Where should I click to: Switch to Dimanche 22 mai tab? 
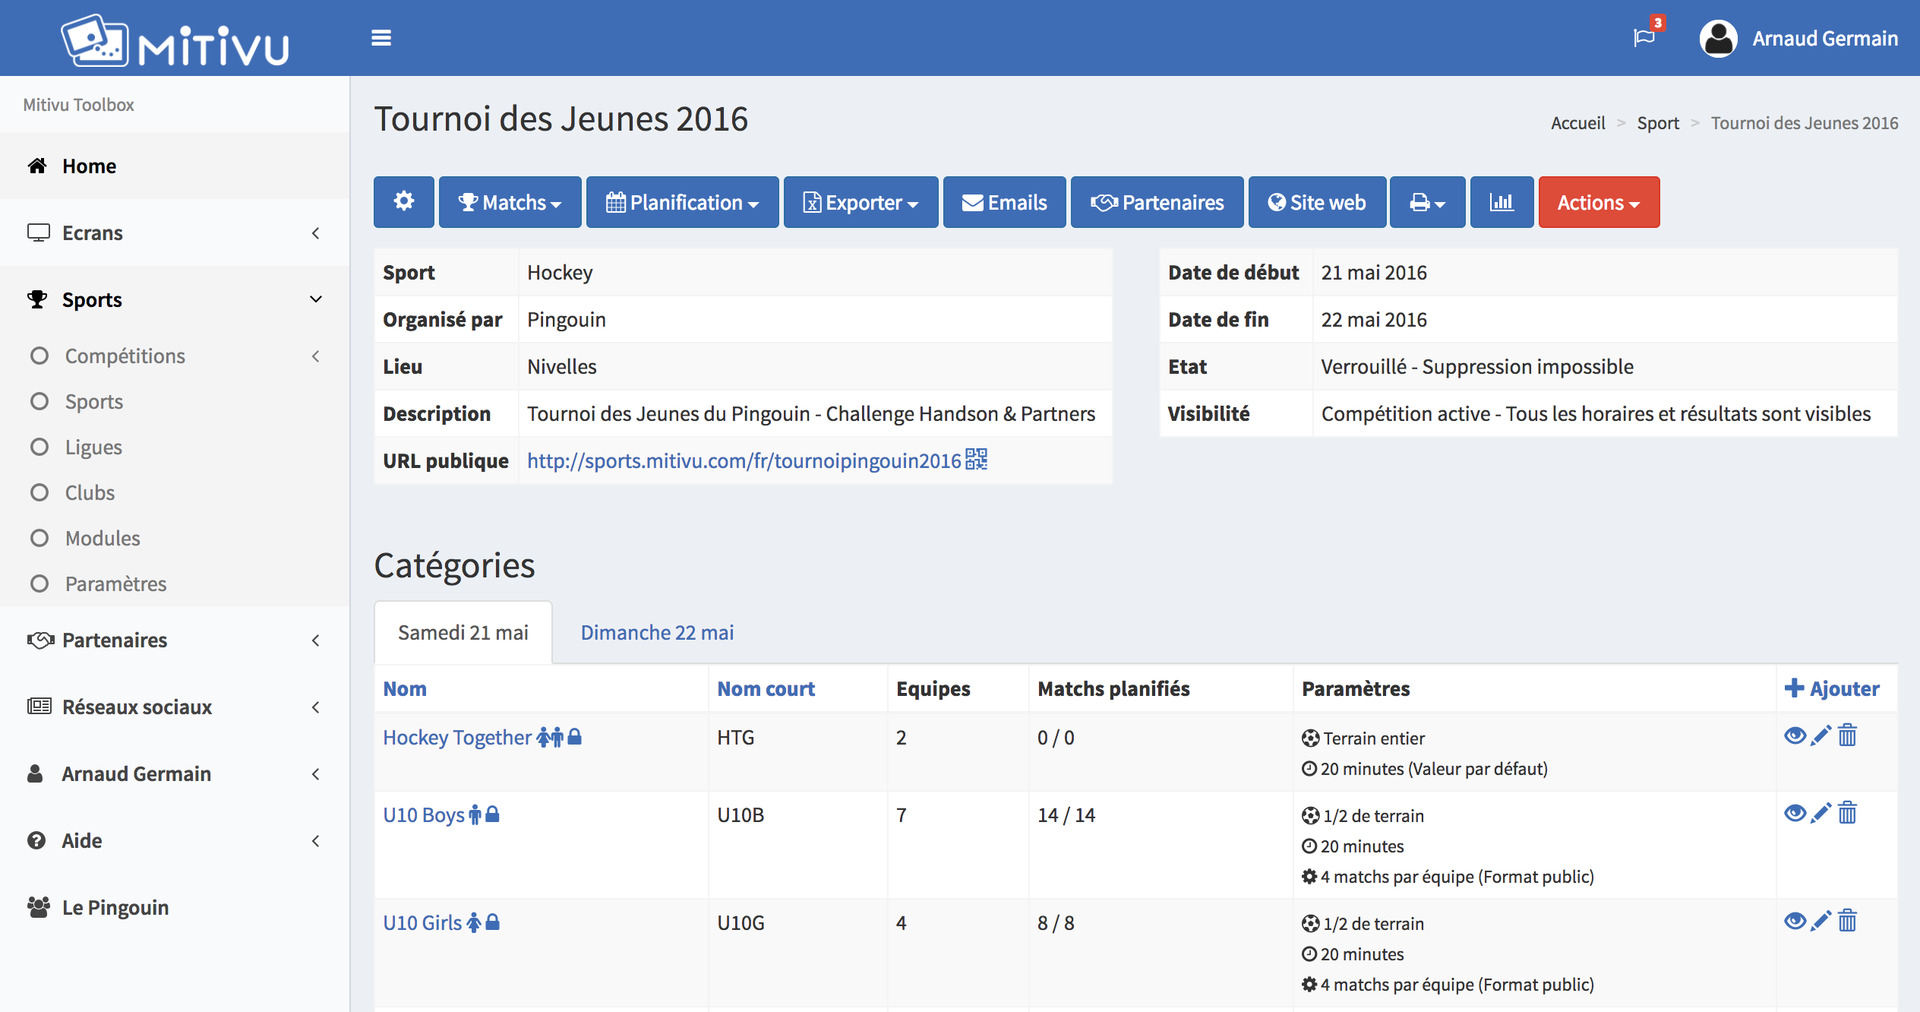coord(657,633)
